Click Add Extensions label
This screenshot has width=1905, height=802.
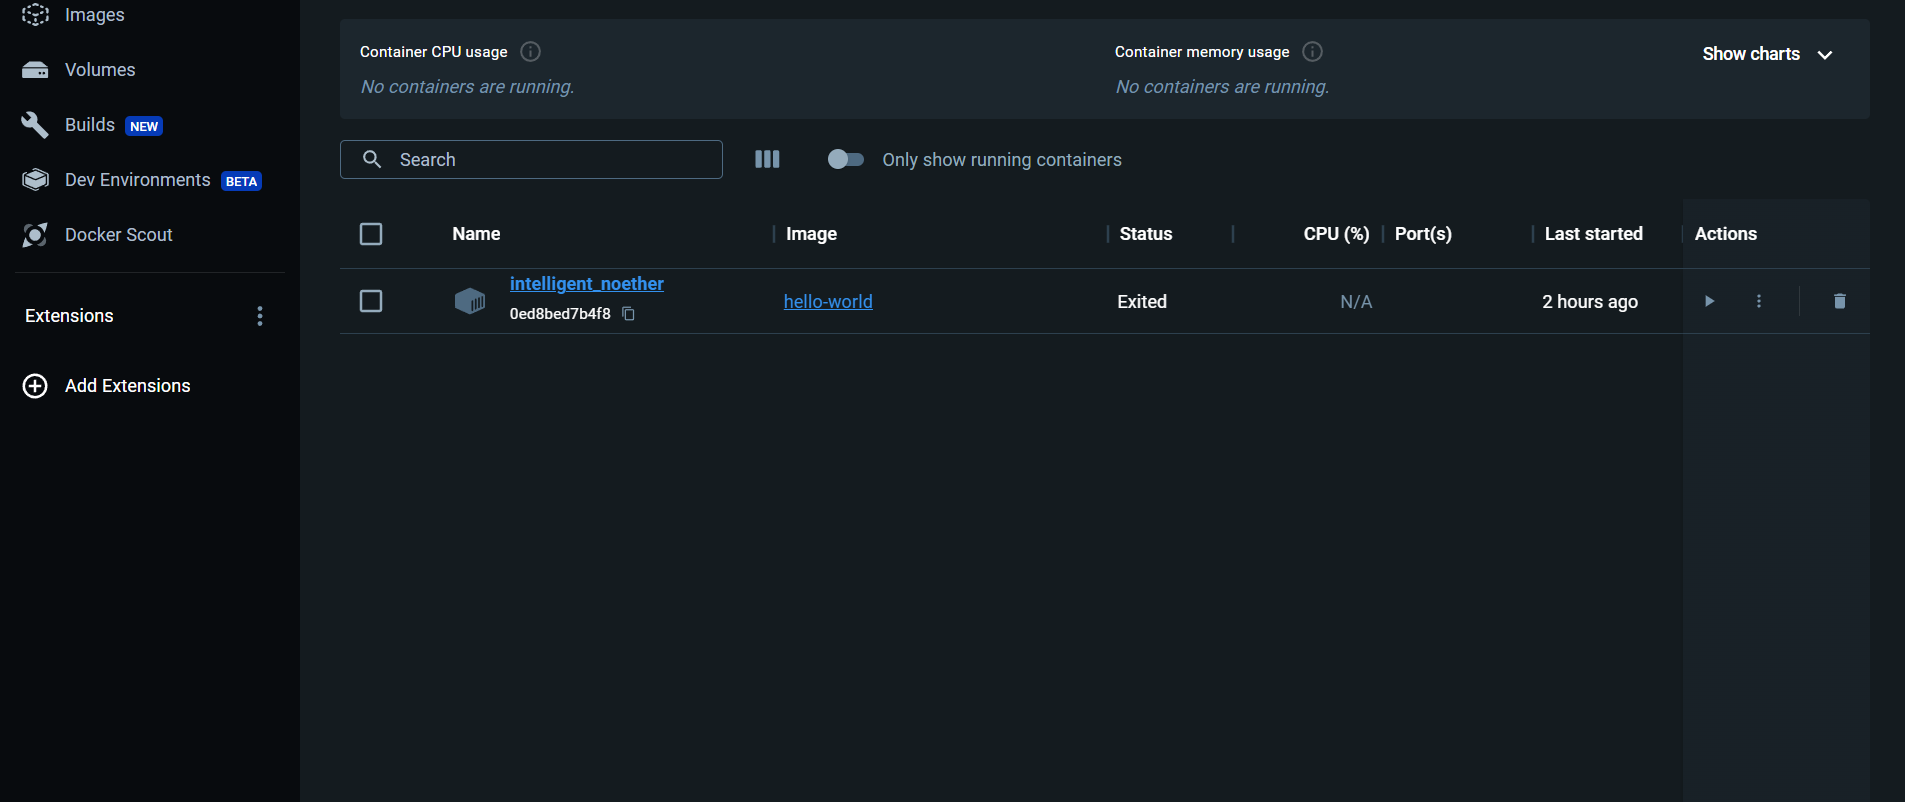coord(128,386)
